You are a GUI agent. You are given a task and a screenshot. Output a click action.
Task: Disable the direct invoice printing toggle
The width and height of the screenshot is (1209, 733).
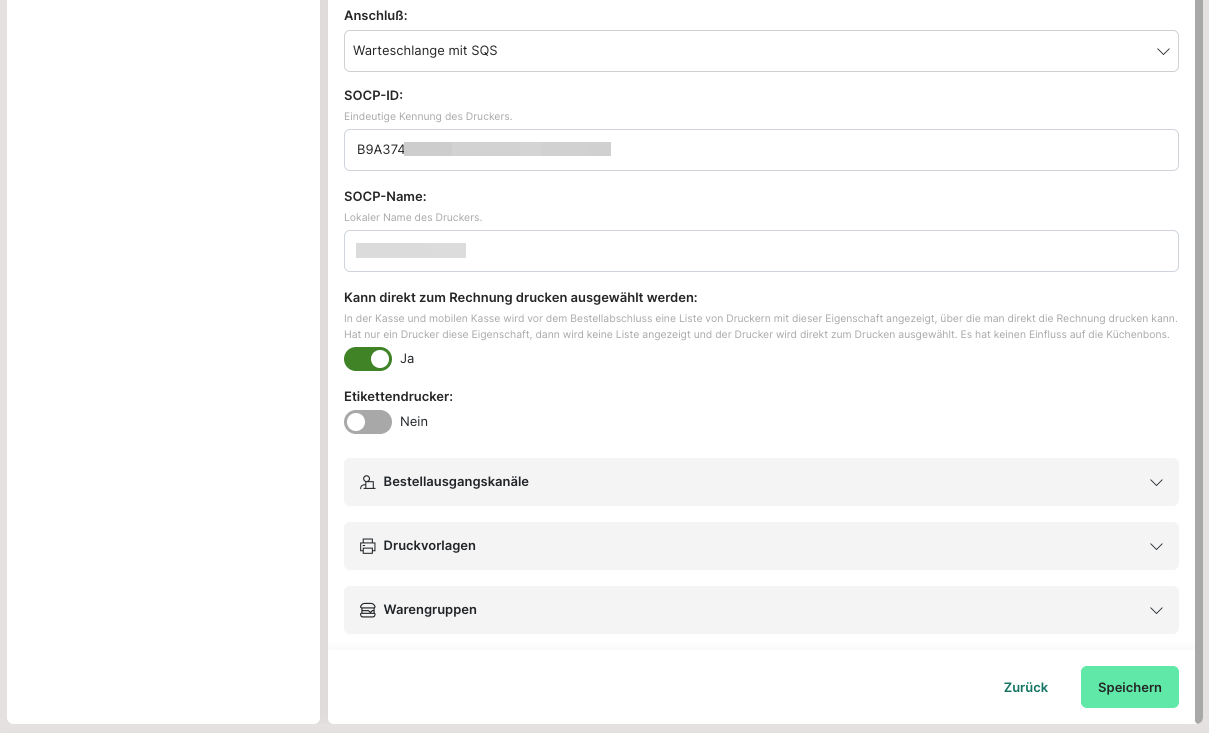point(368,359)
